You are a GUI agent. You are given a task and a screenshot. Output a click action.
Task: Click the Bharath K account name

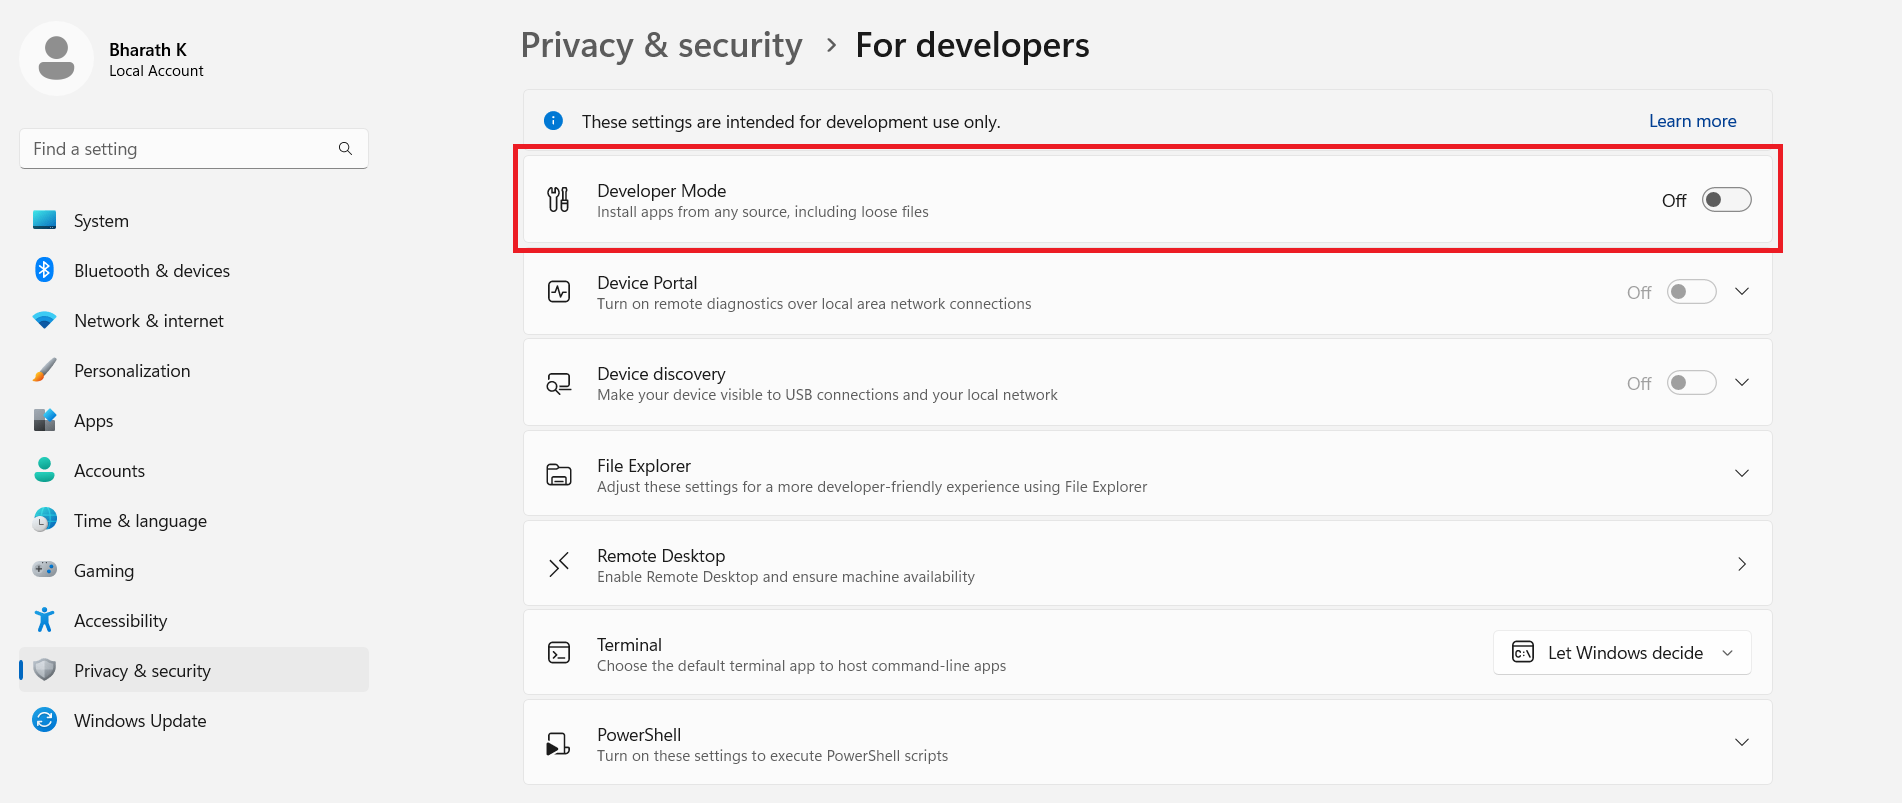pos(148,50)
